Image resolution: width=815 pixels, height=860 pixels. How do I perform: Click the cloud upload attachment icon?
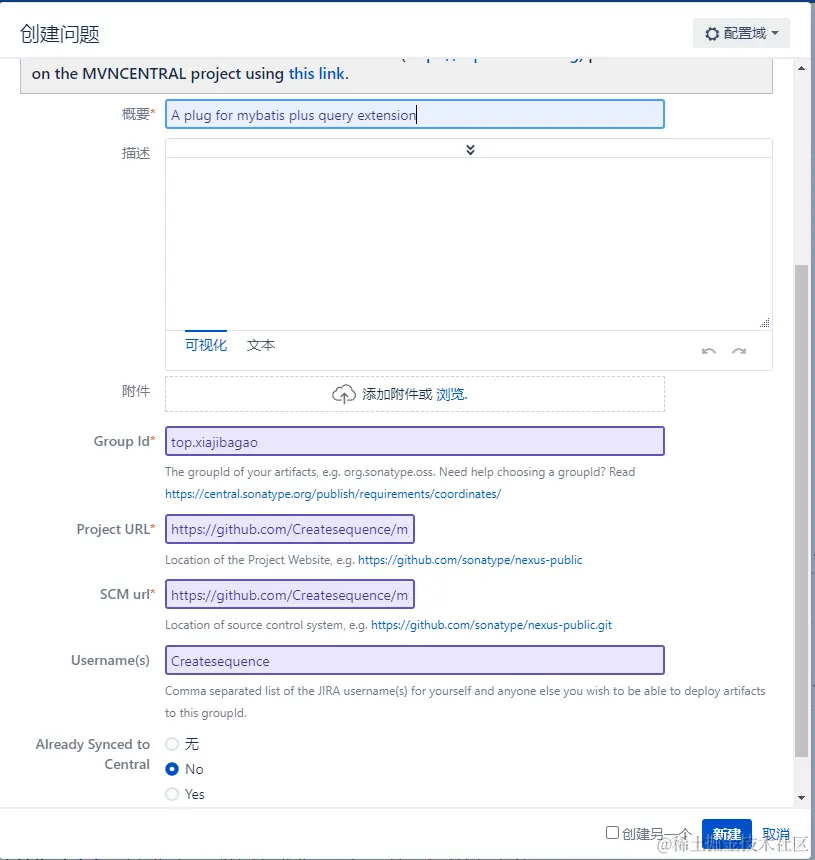[344, 394]
